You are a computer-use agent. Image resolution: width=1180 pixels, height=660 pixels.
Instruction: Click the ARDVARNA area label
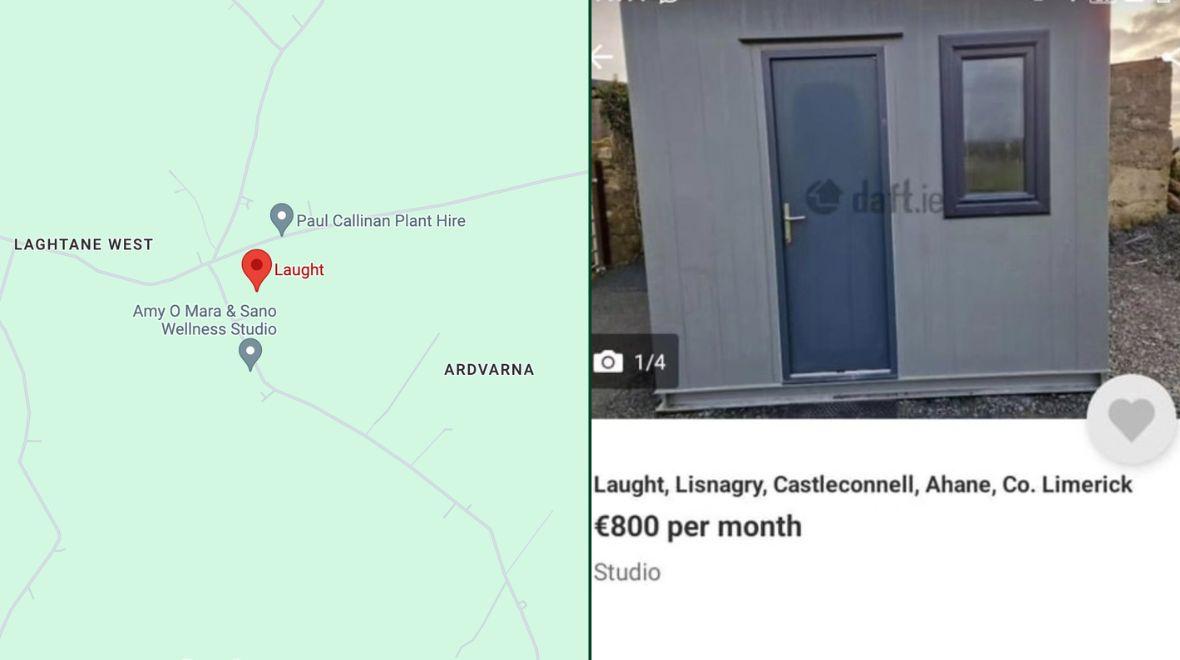tap(489, 369)
